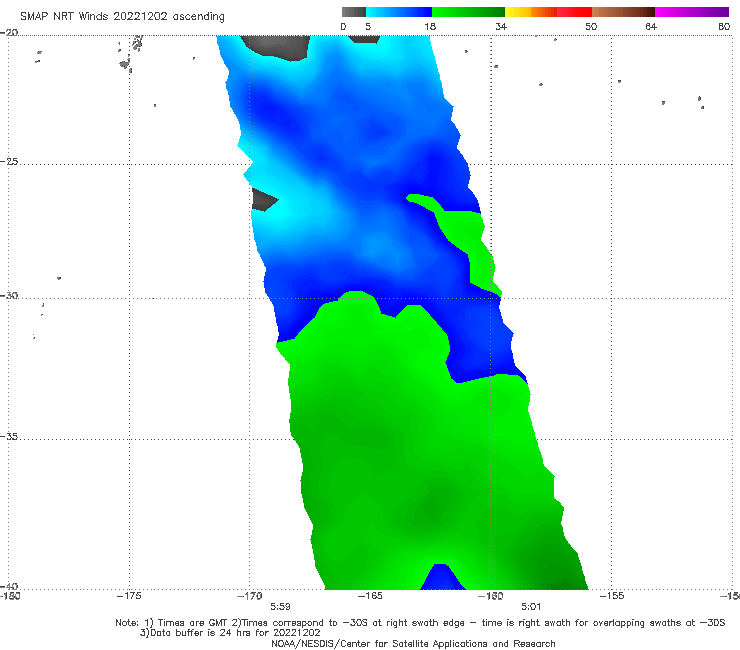
Task: Click the small dark gray patch on swath's left edge
Action: [263, 200]
